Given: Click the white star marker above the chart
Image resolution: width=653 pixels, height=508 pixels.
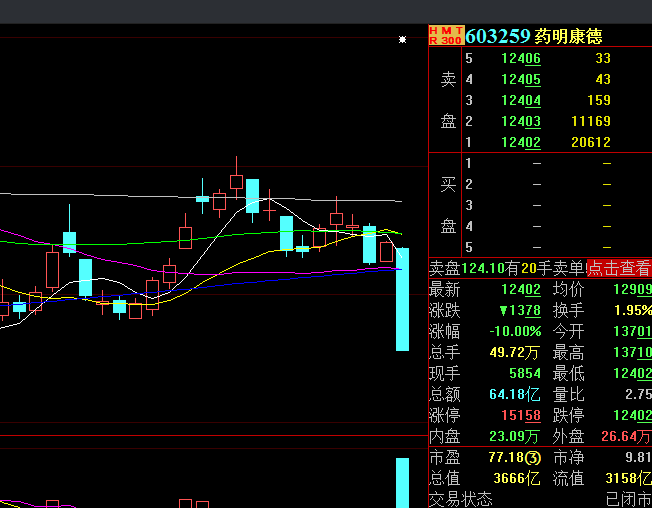Looking at the screenshot, I should [402, 40].
